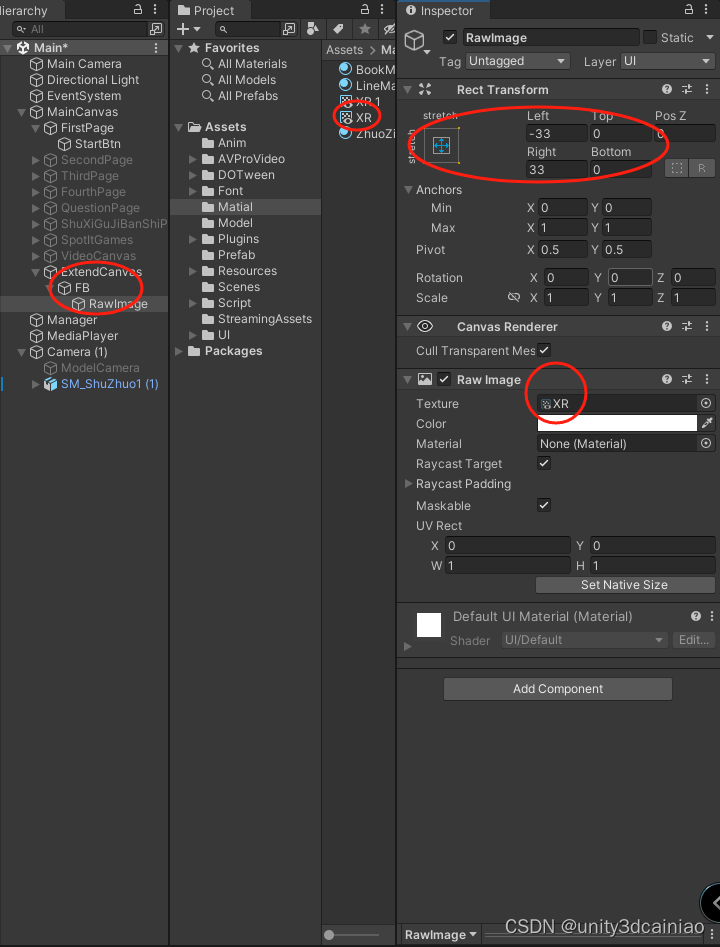Click the favorites star icon in Project toolbar
The height and width of the screenshot is (947, 720).
click(364, 30)
